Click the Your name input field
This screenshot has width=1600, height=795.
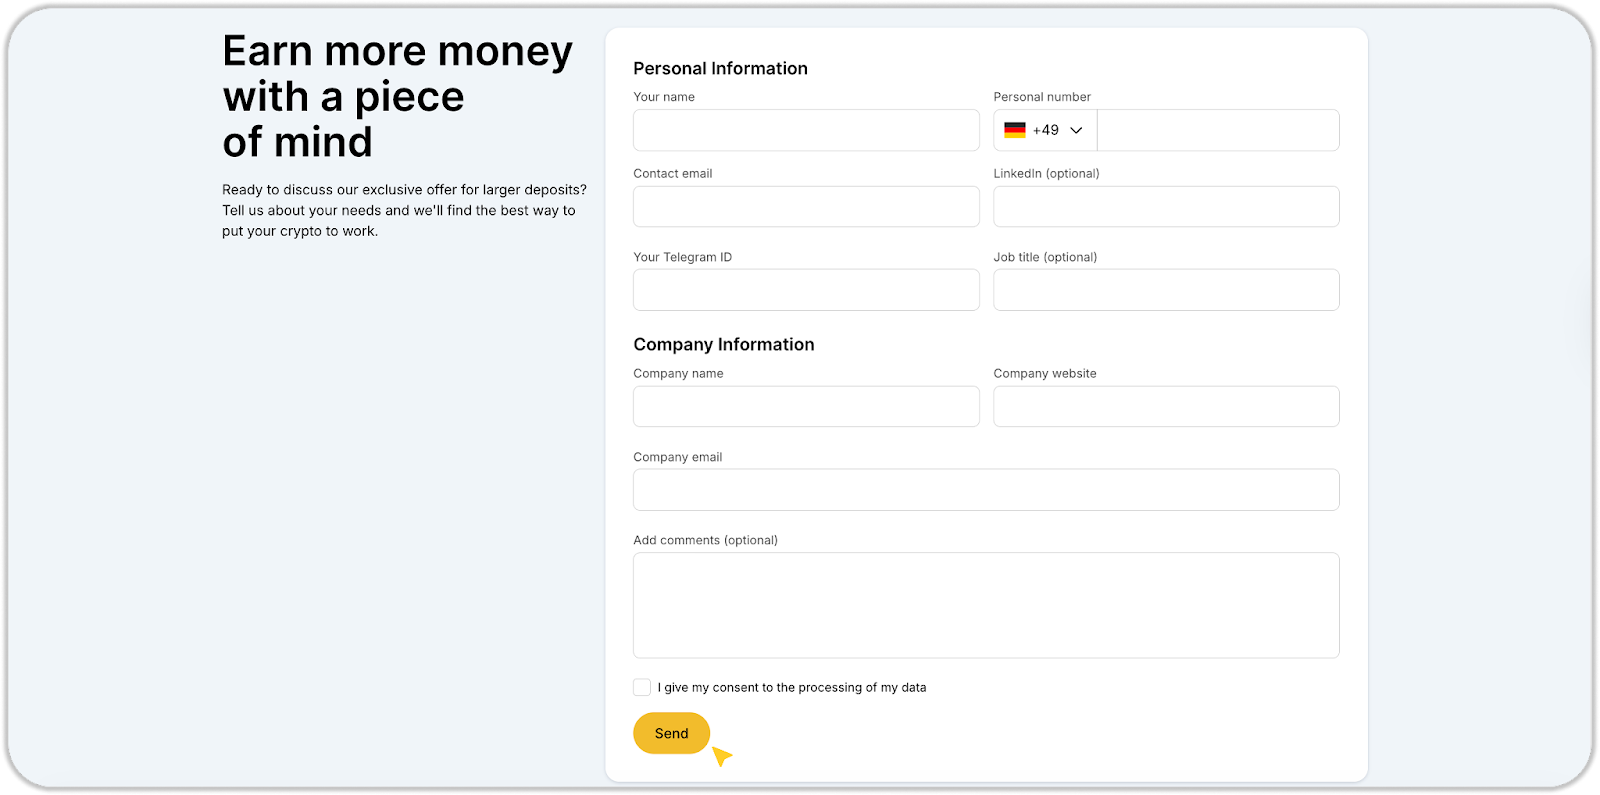click(806, 130)
